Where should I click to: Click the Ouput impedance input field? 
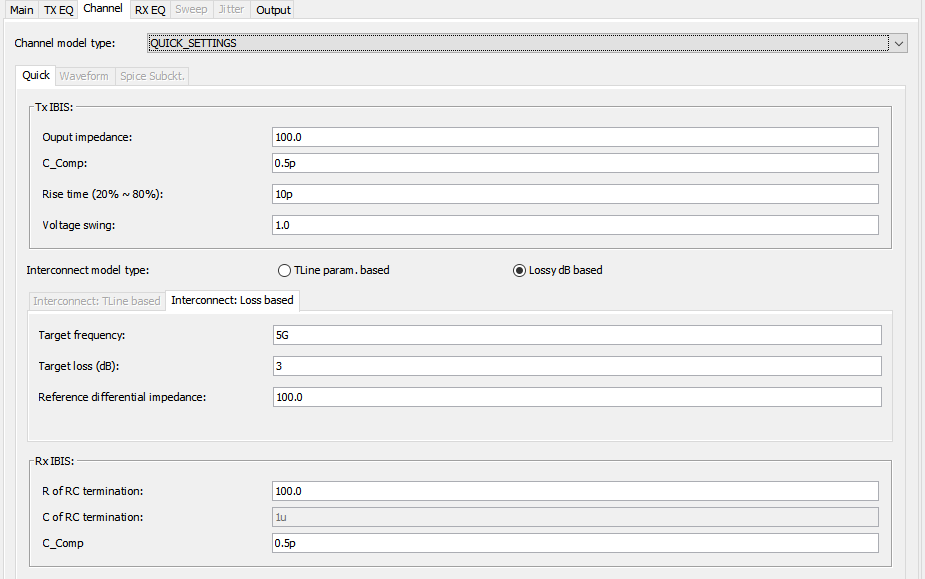point(574,137)
